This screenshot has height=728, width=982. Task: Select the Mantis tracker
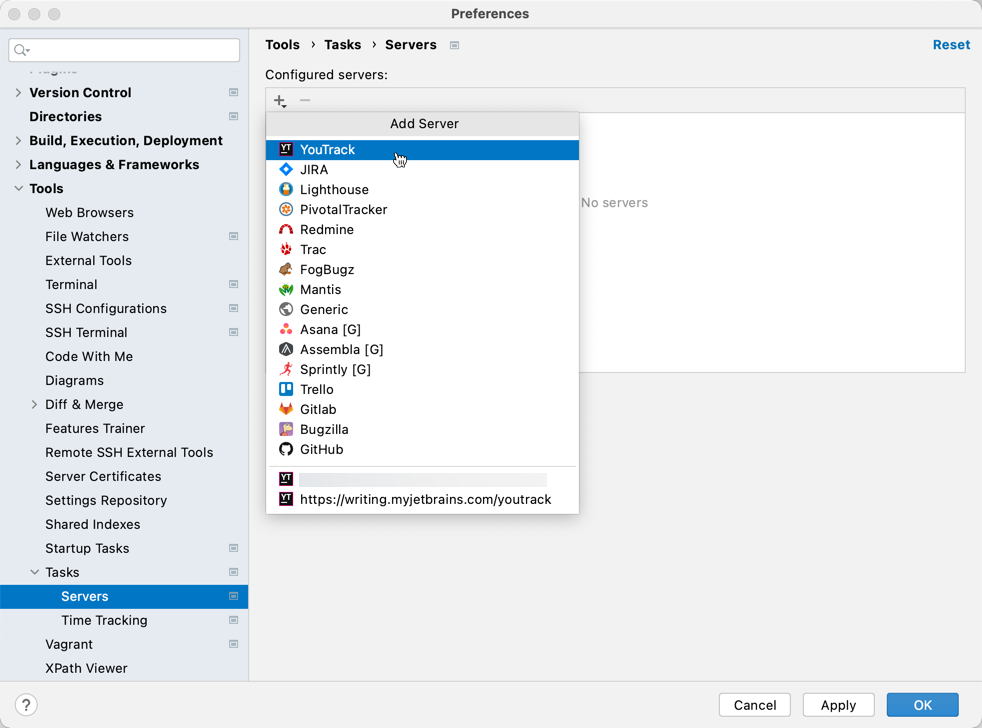320,289
